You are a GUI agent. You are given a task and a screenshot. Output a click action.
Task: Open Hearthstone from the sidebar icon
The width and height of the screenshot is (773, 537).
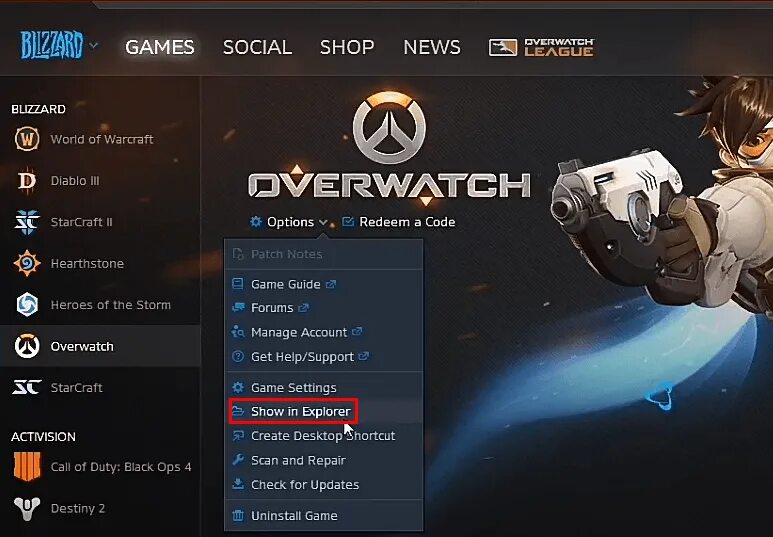(x=27, y=263)
